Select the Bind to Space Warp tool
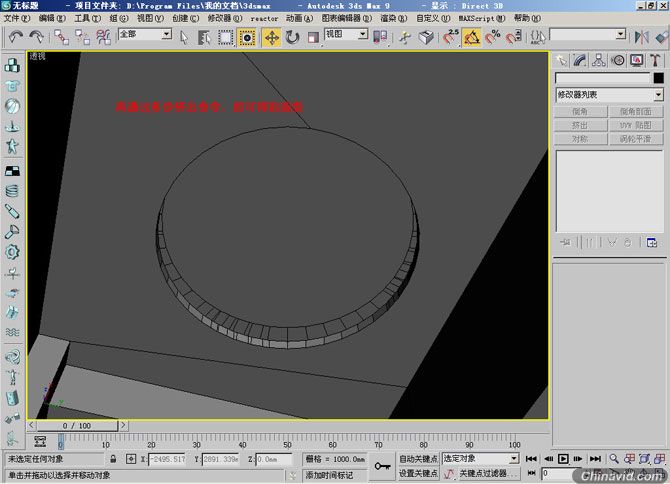The height and width of the screenshot is (484, 670). click(x=103, y=38)
